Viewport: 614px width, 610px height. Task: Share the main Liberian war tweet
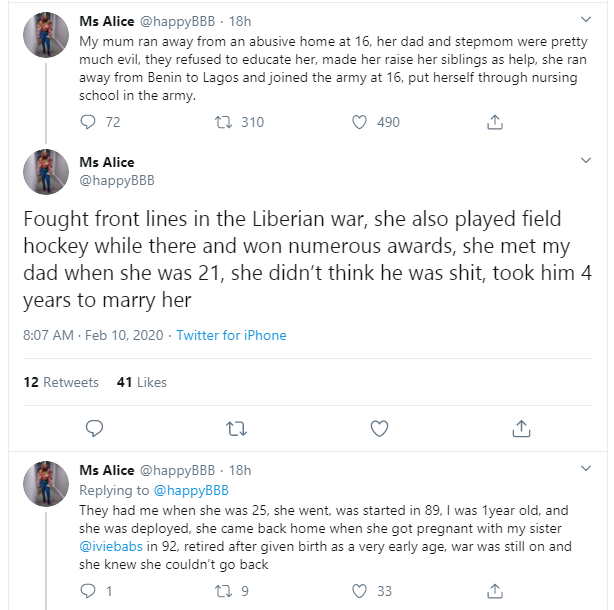[520, 428]
